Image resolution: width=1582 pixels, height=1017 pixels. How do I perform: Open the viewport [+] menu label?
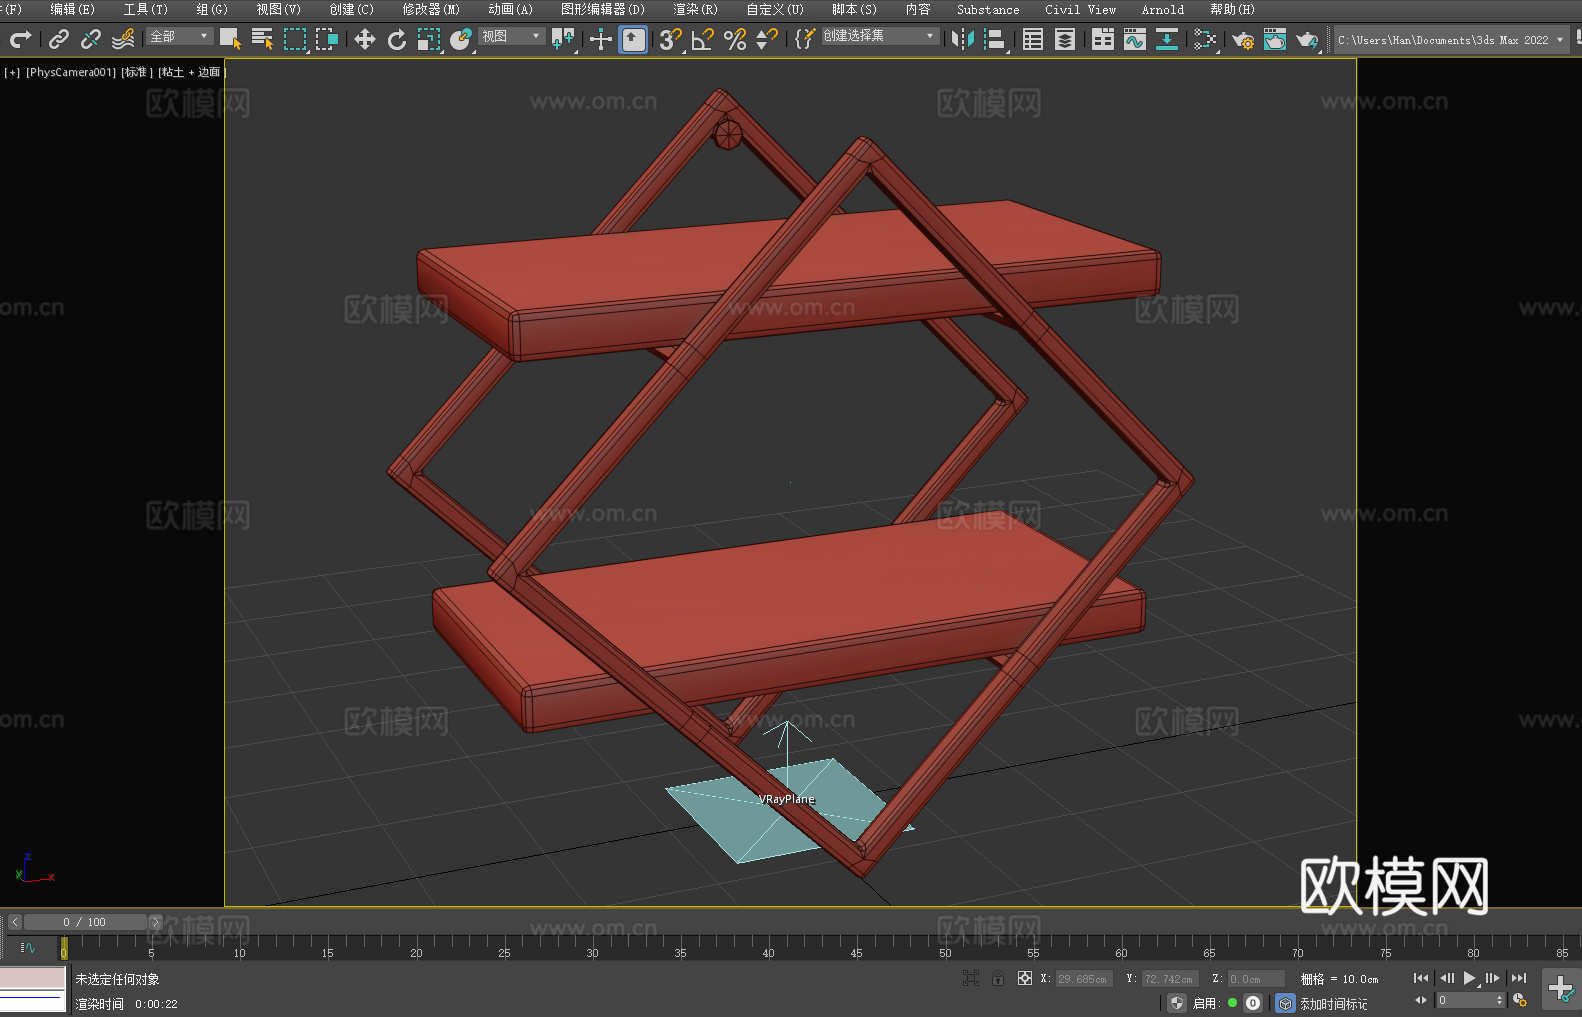pyautogui.click(x=12, y=72)
